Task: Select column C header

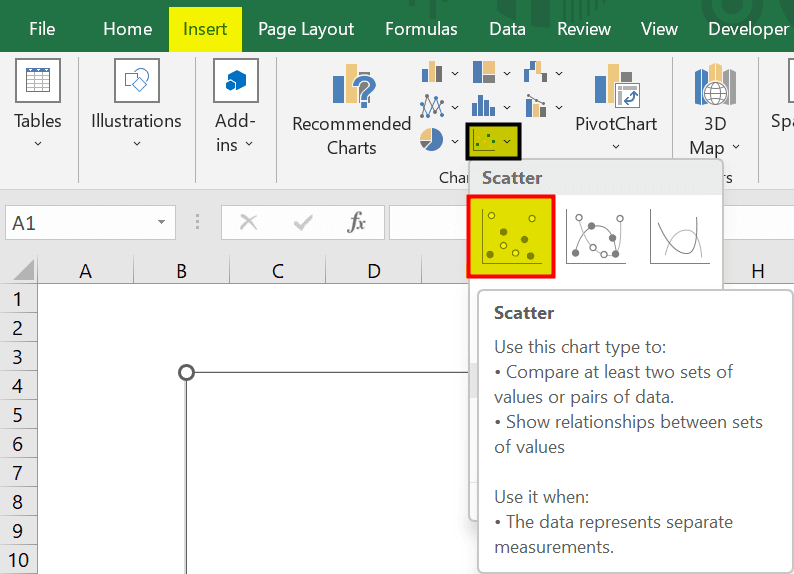Action: [x=277, y=271]
